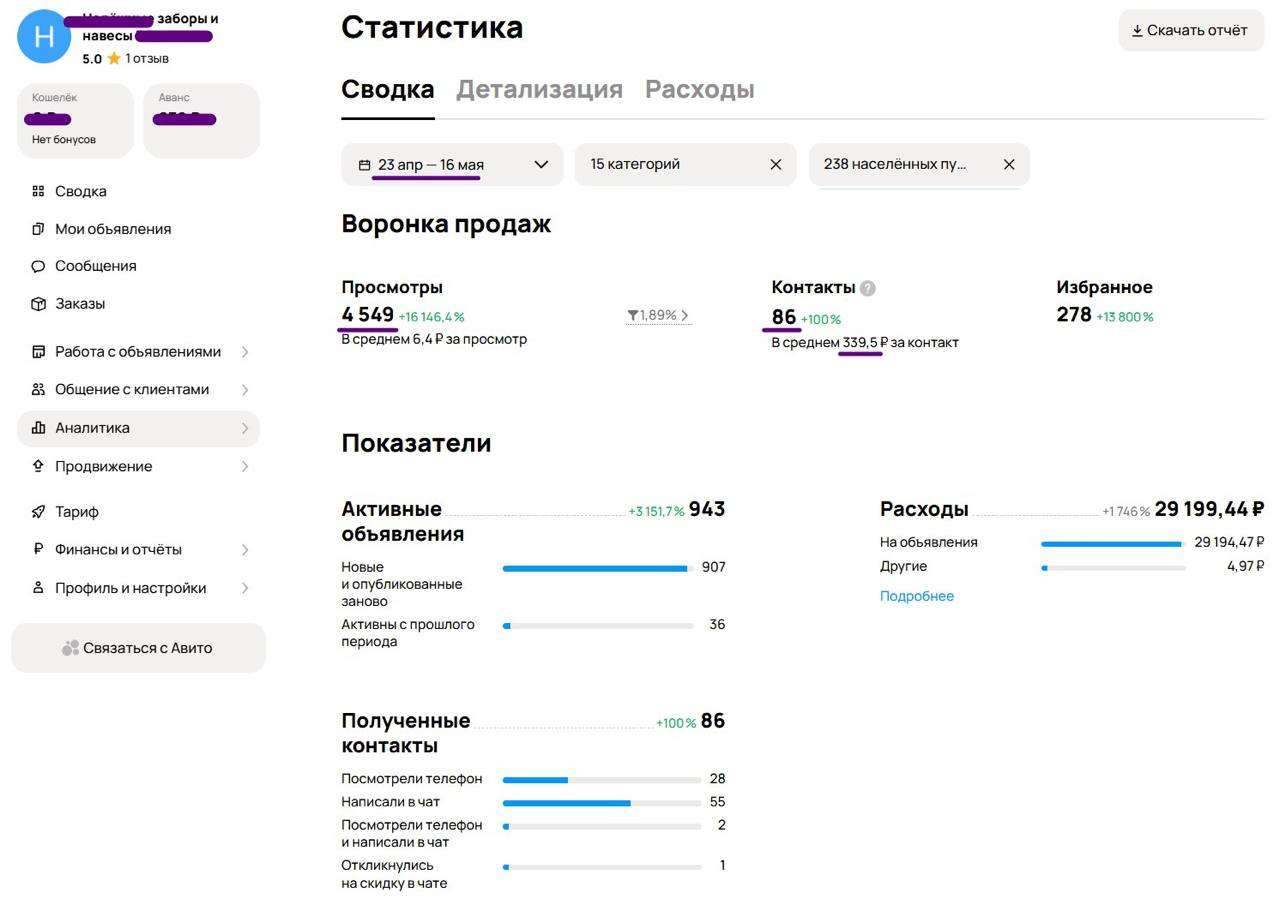Screen dimensions: 1280x911
Task: Click the help question mark next to Контакты
Action: pos(868,288)
